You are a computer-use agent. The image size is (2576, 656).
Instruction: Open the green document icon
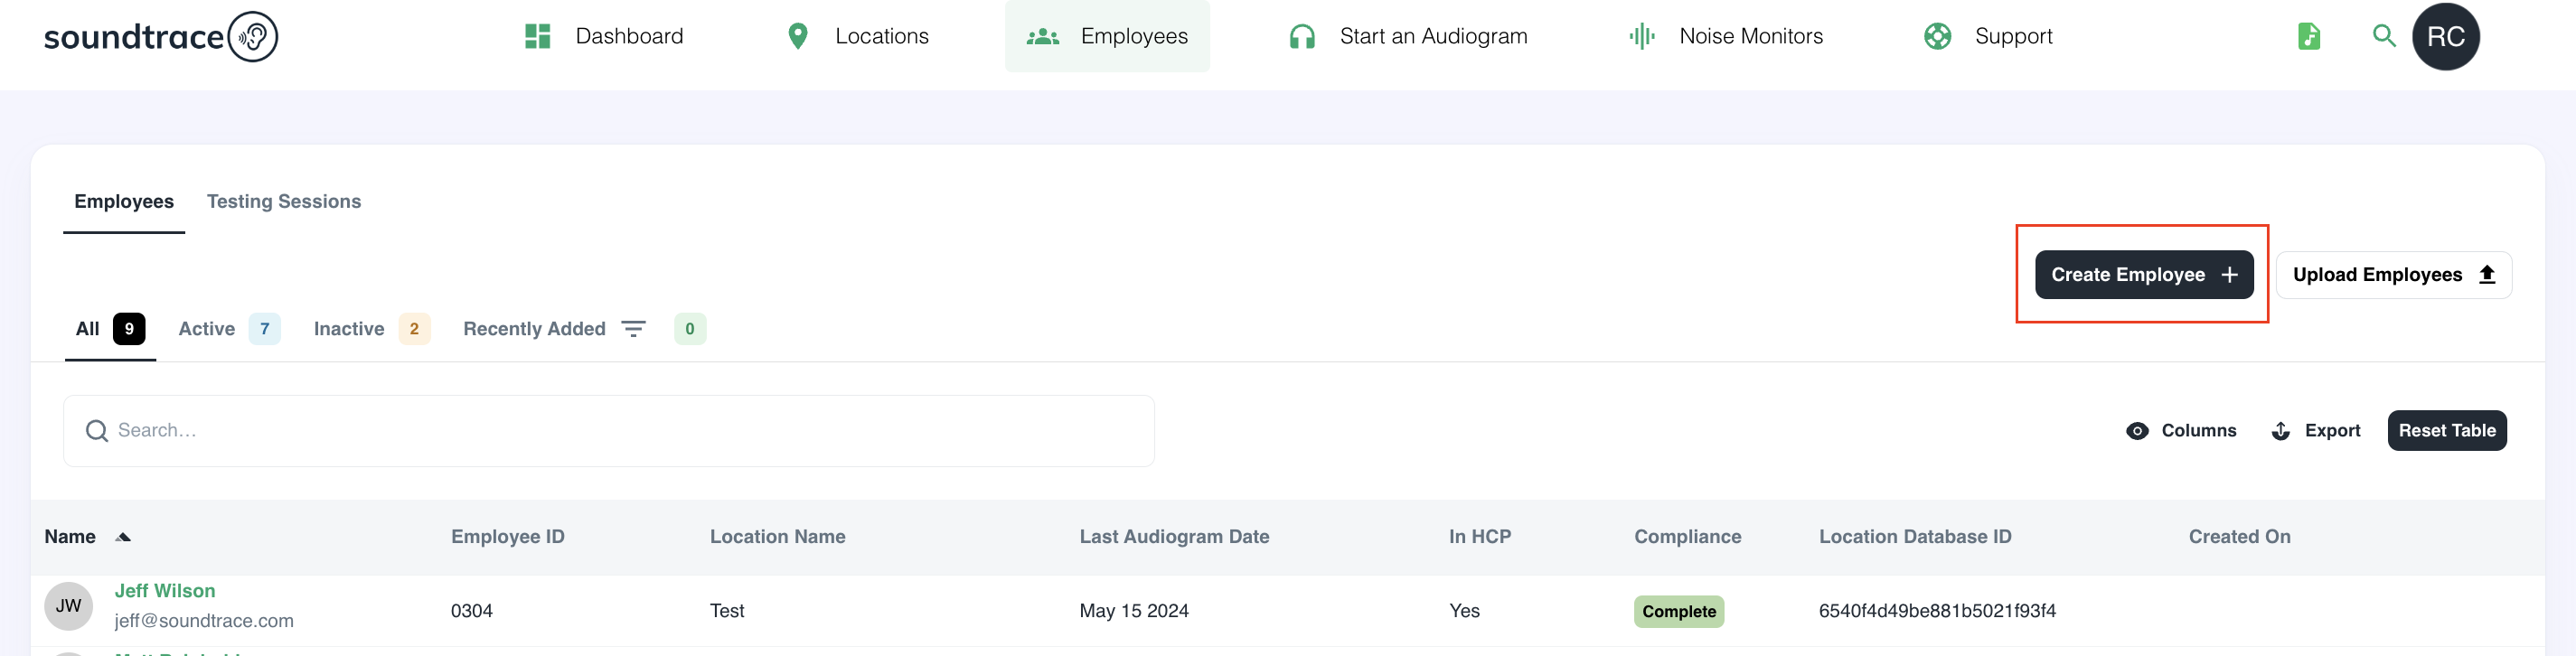(x=2309, y=37)
